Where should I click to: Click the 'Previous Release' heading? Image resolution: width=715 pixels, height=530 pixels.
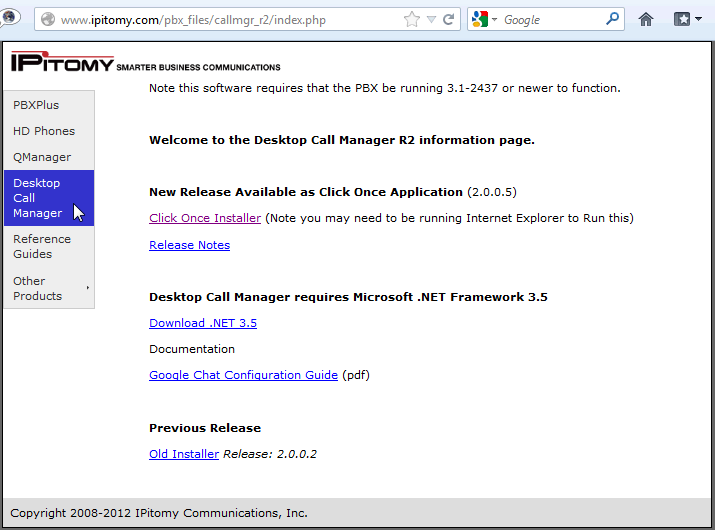(x=205, y=428)
